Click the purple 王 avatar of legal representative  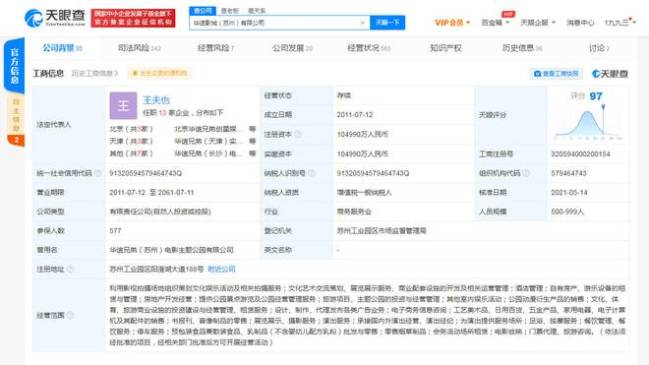(x=123, y=106)
